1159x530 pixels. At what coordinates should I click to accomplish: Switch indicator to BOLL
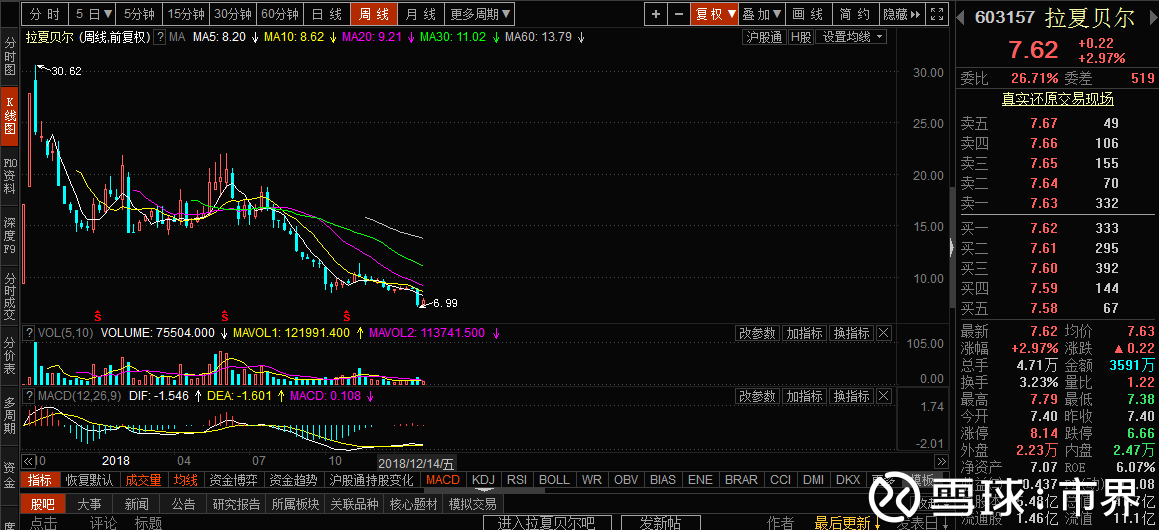(x=554, y=480)
